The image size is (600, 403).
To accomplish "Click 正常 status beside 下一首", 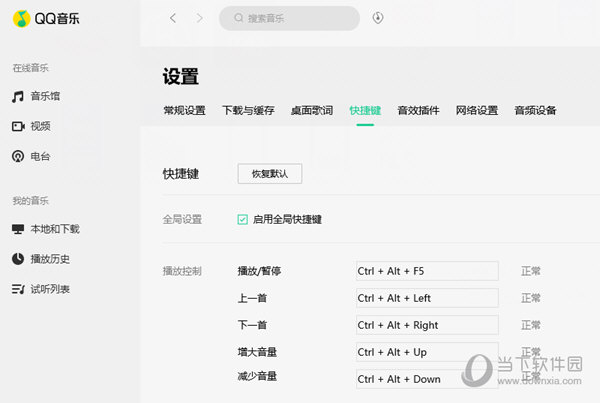I will (x=531, y=325).
